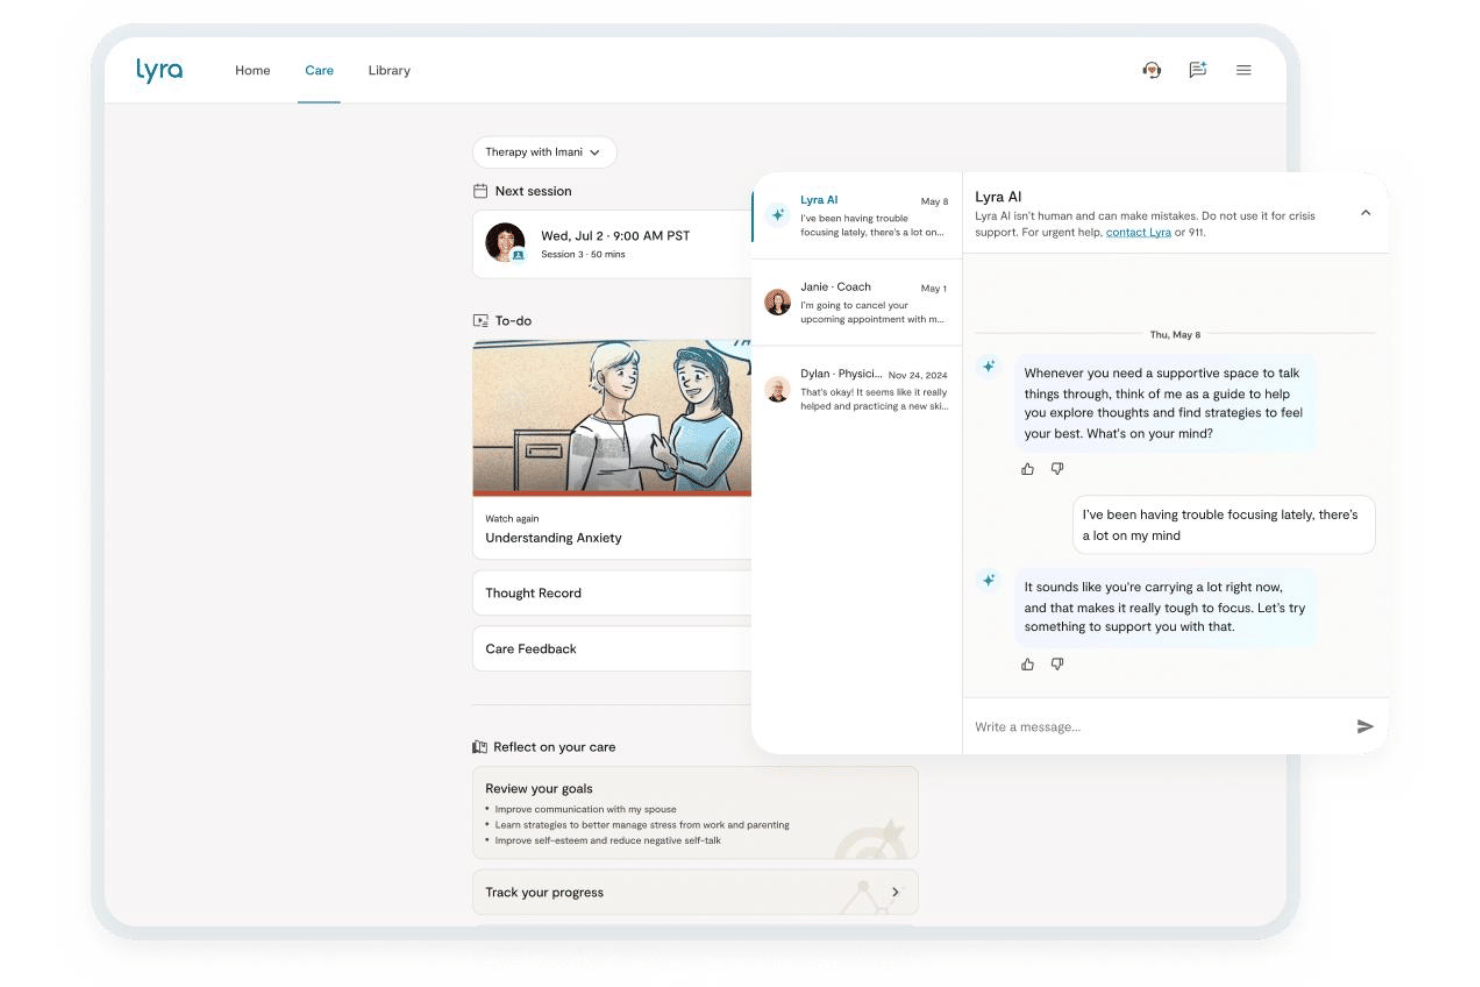
Task: Open the hamburger menu
Action: point(1244,70)
